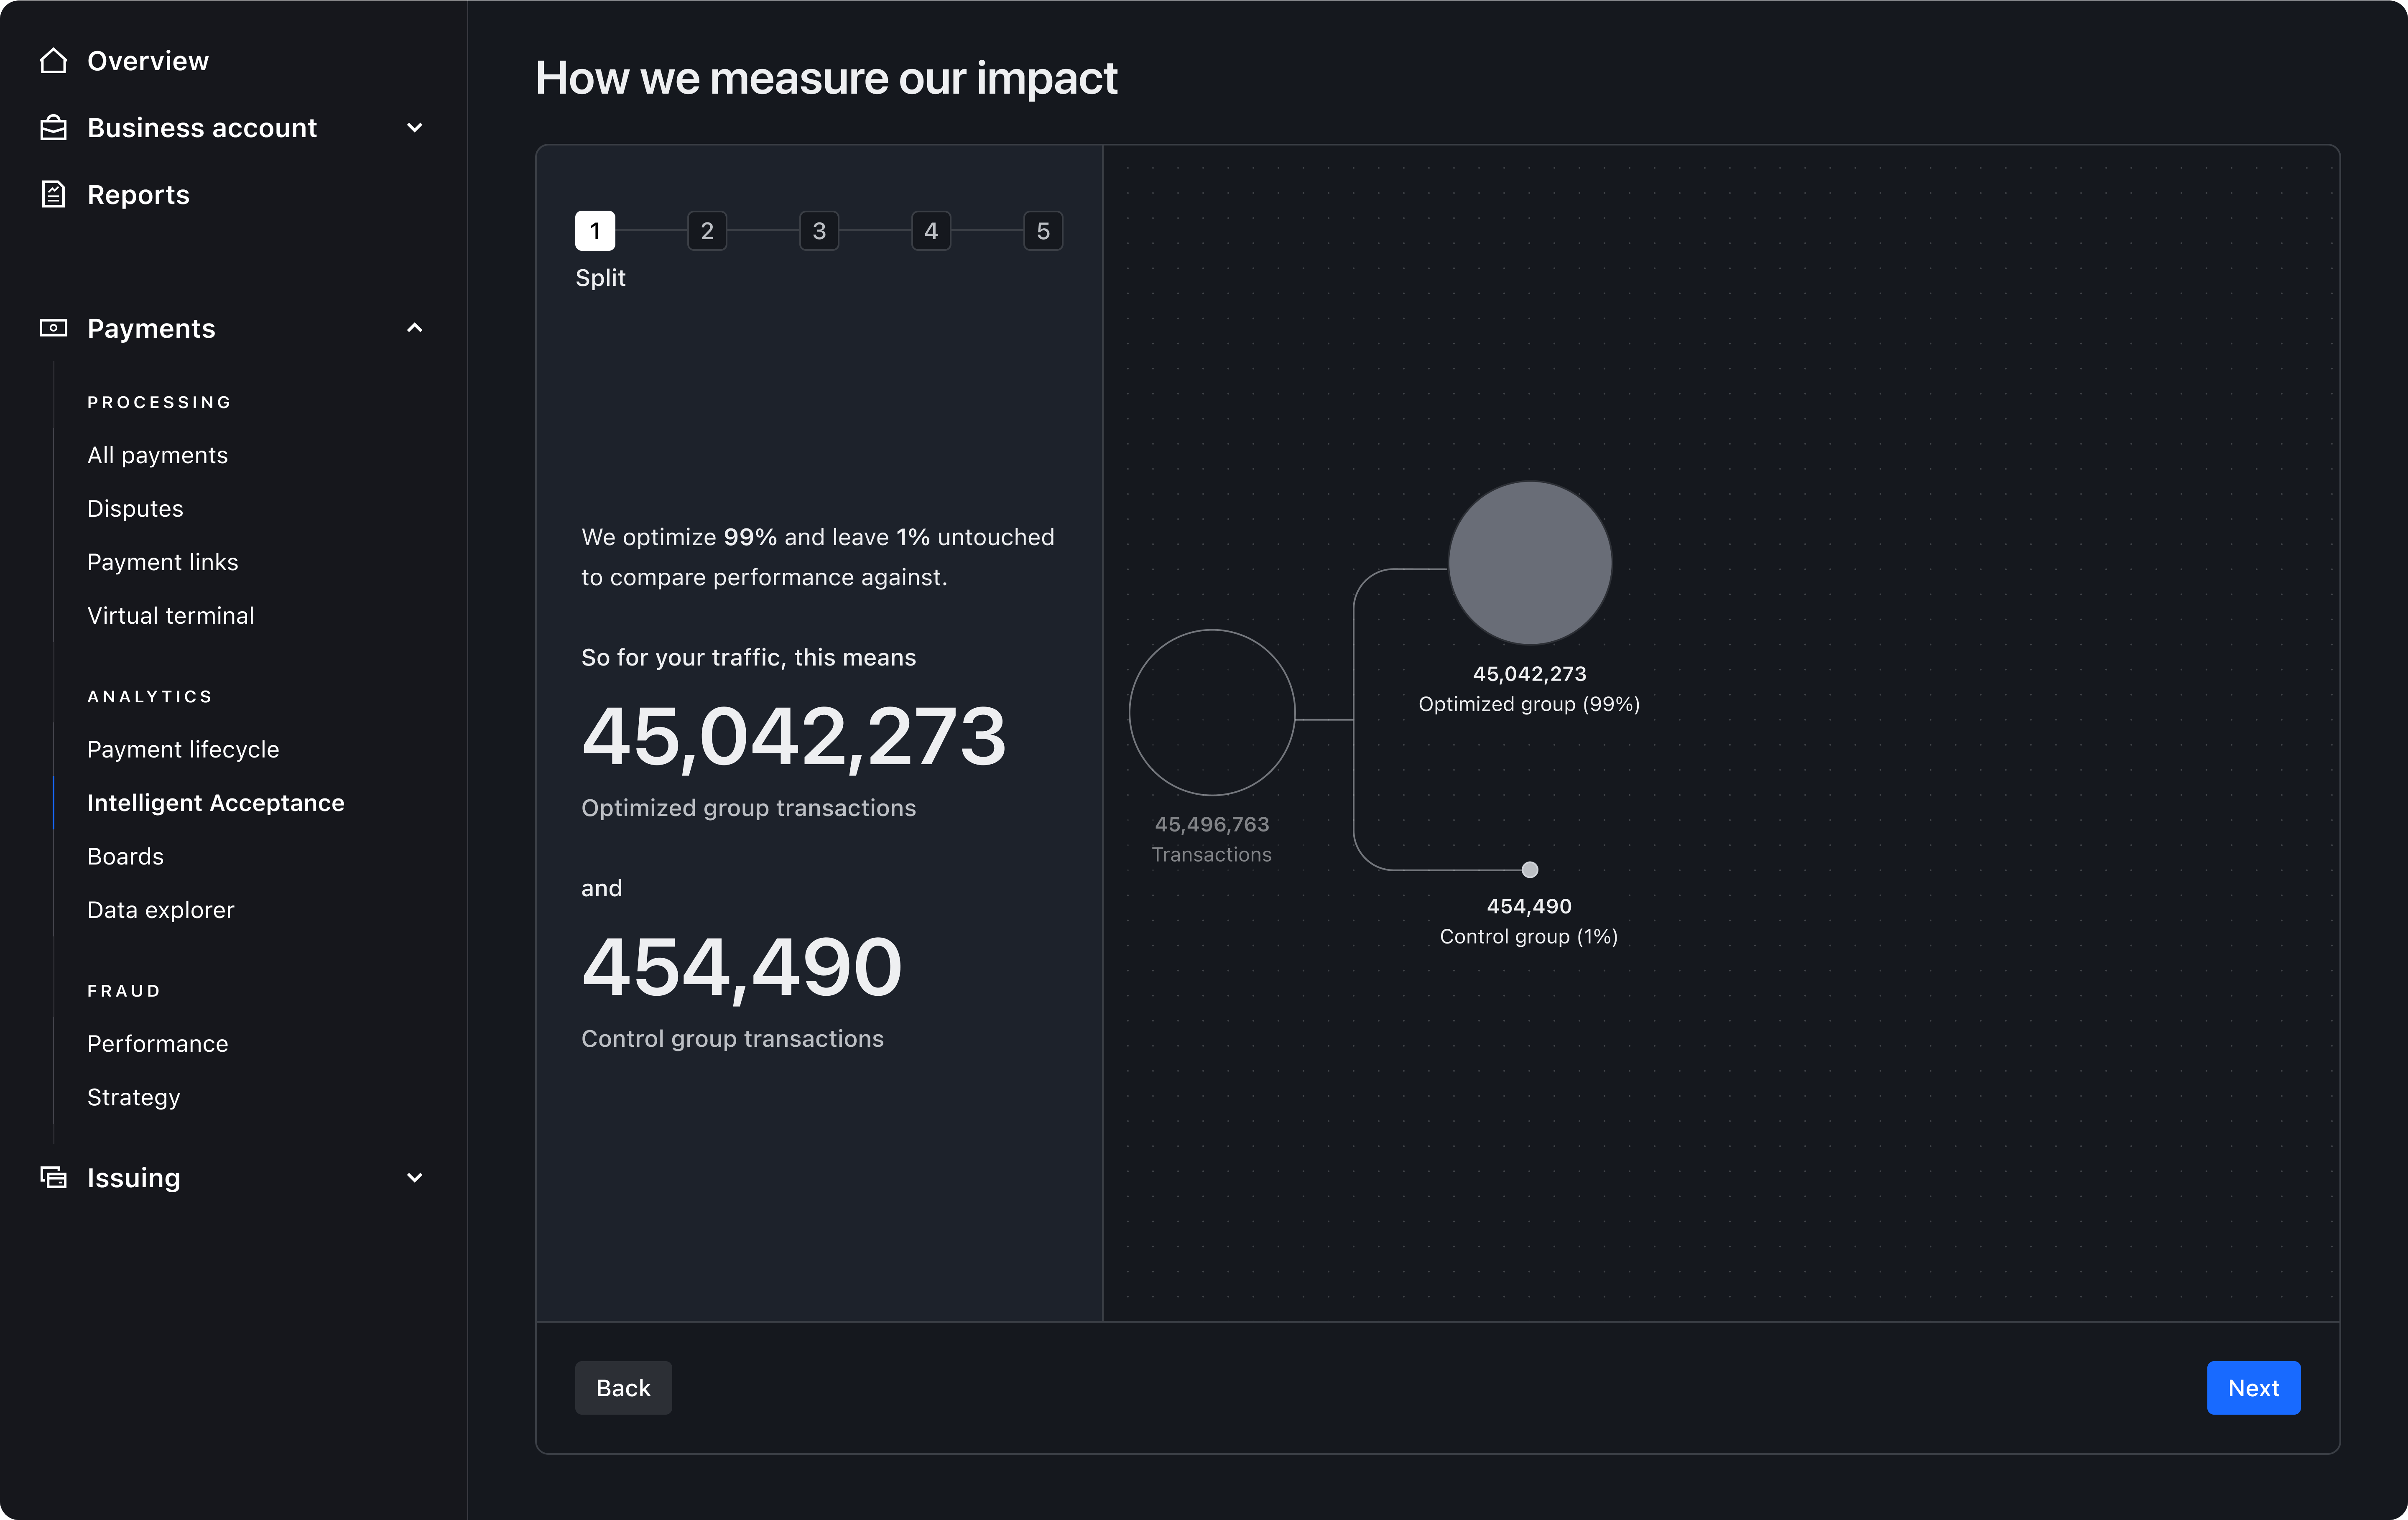Screen dimensions: 2408x1520
Task: Click the How we measure our impact heading
Action: 826,78
